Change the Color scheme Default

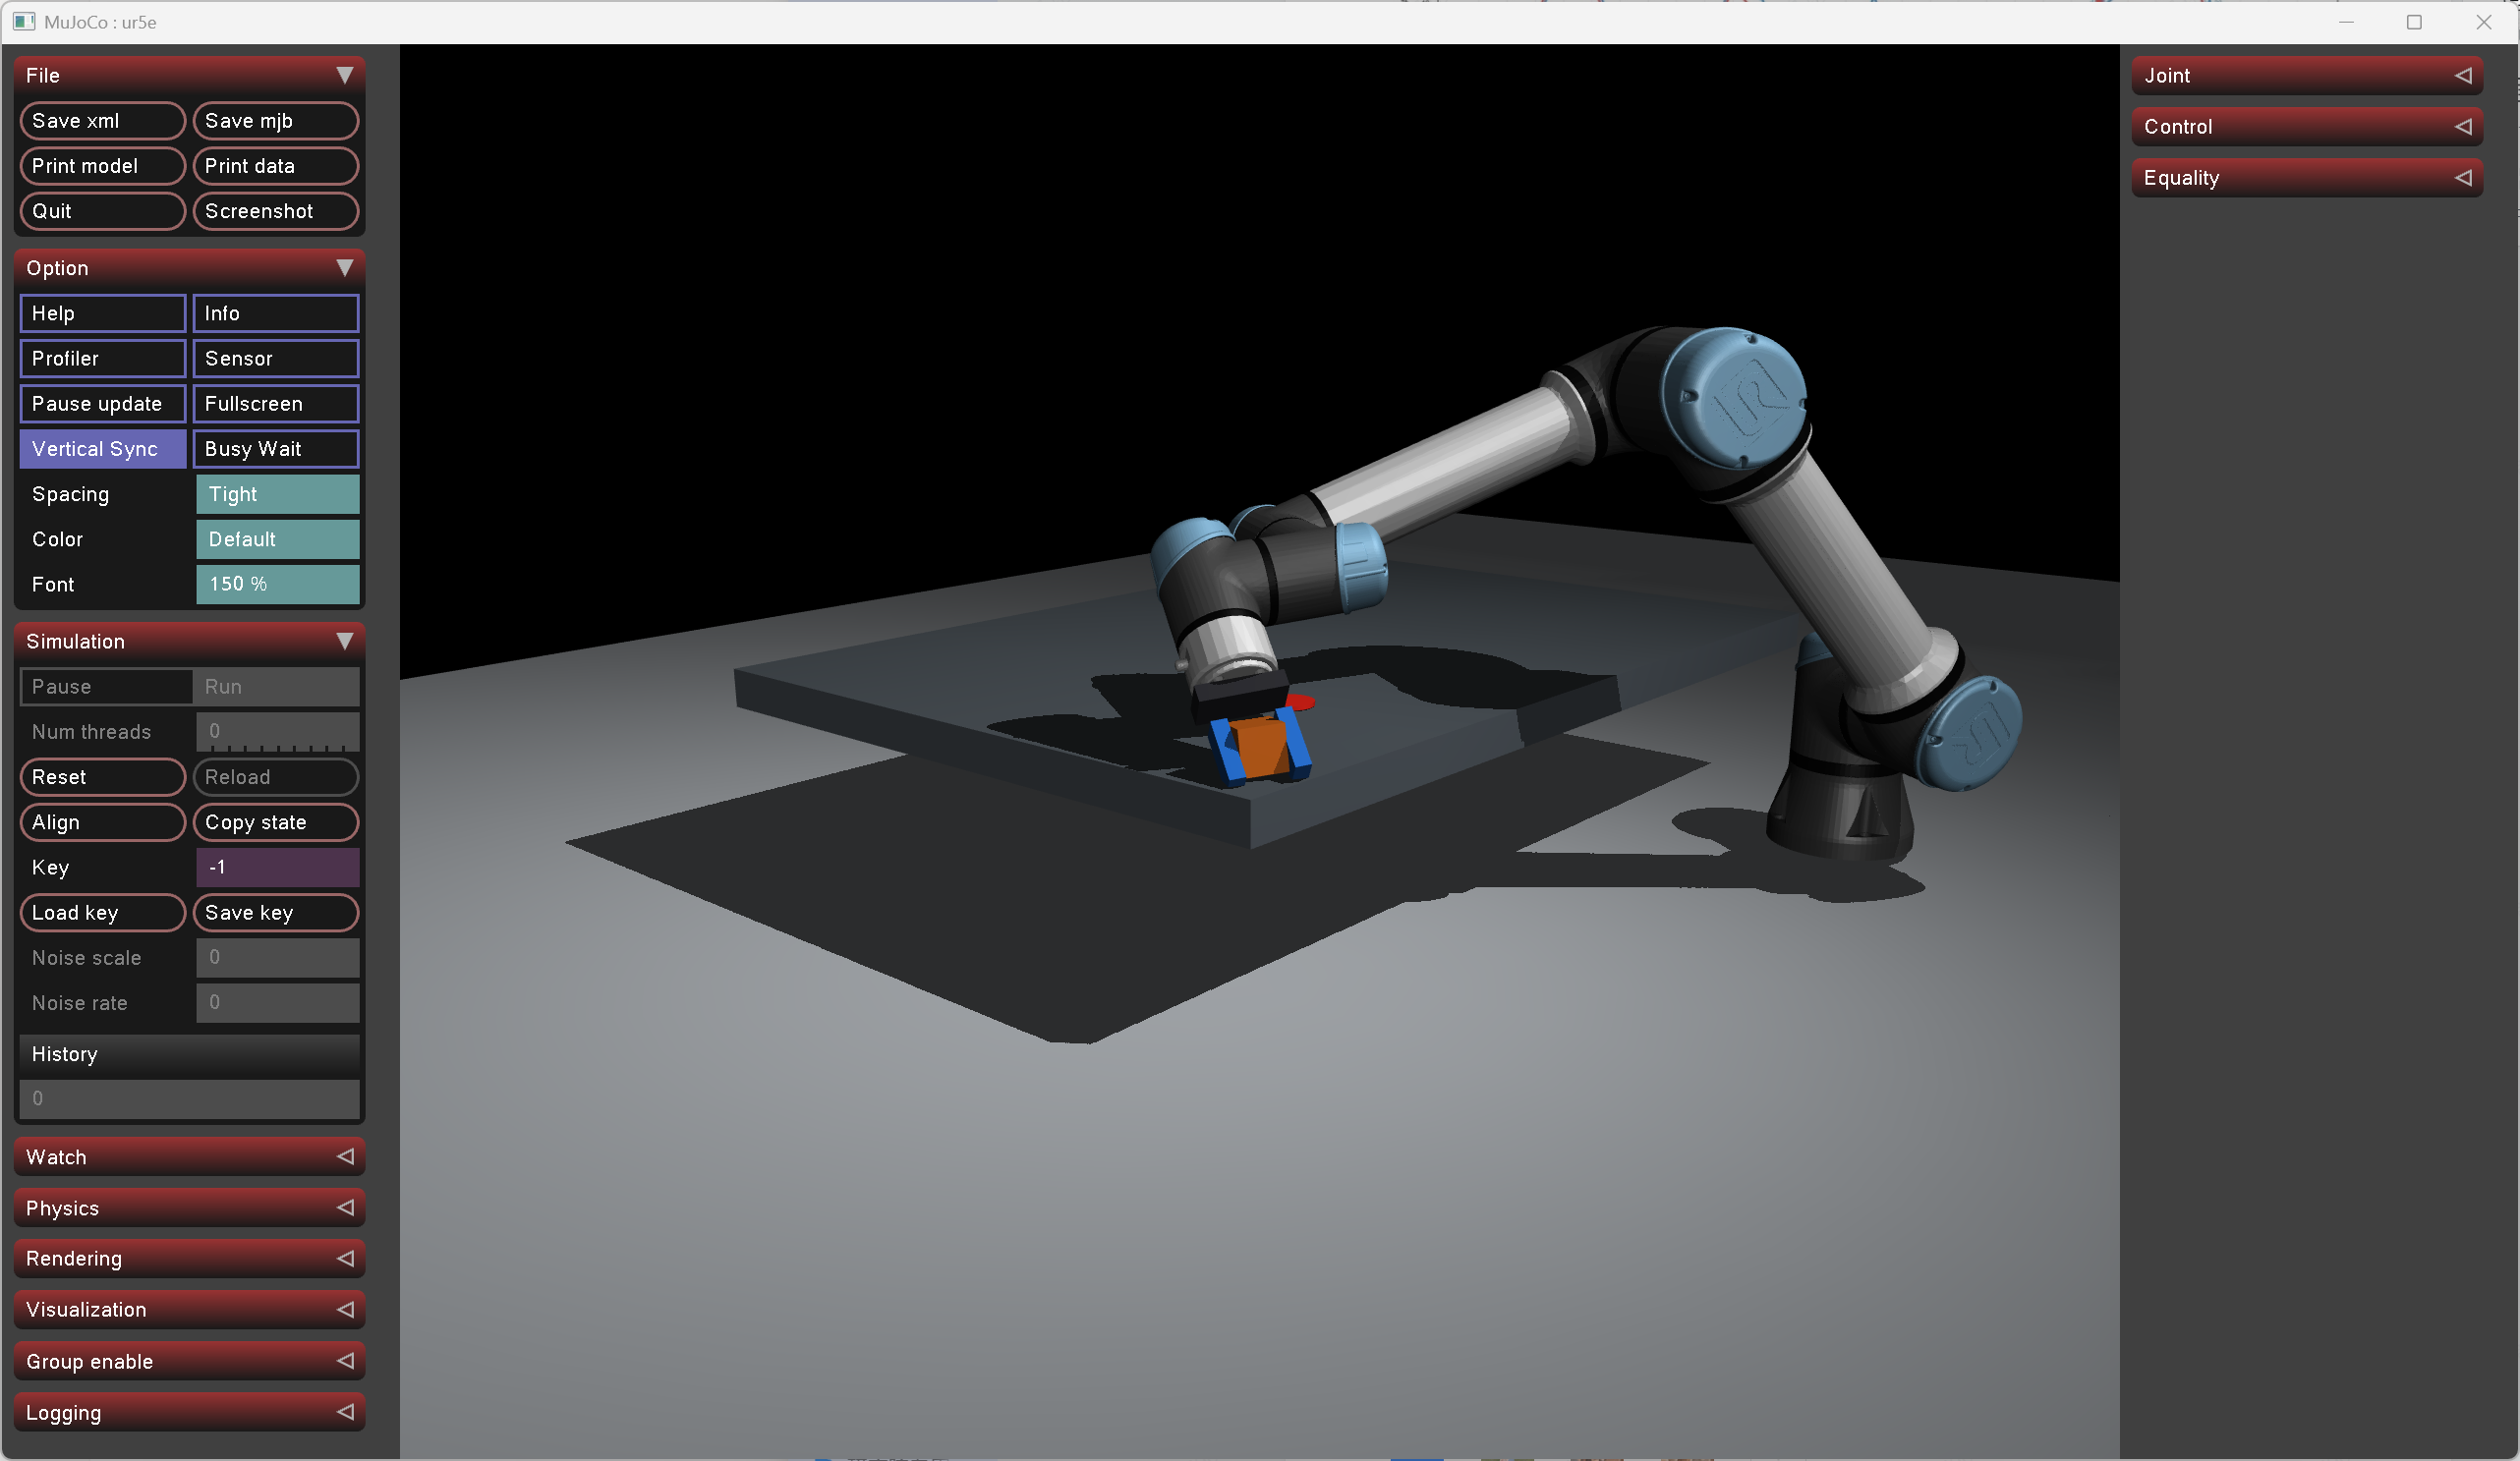[x=278, y=539]
